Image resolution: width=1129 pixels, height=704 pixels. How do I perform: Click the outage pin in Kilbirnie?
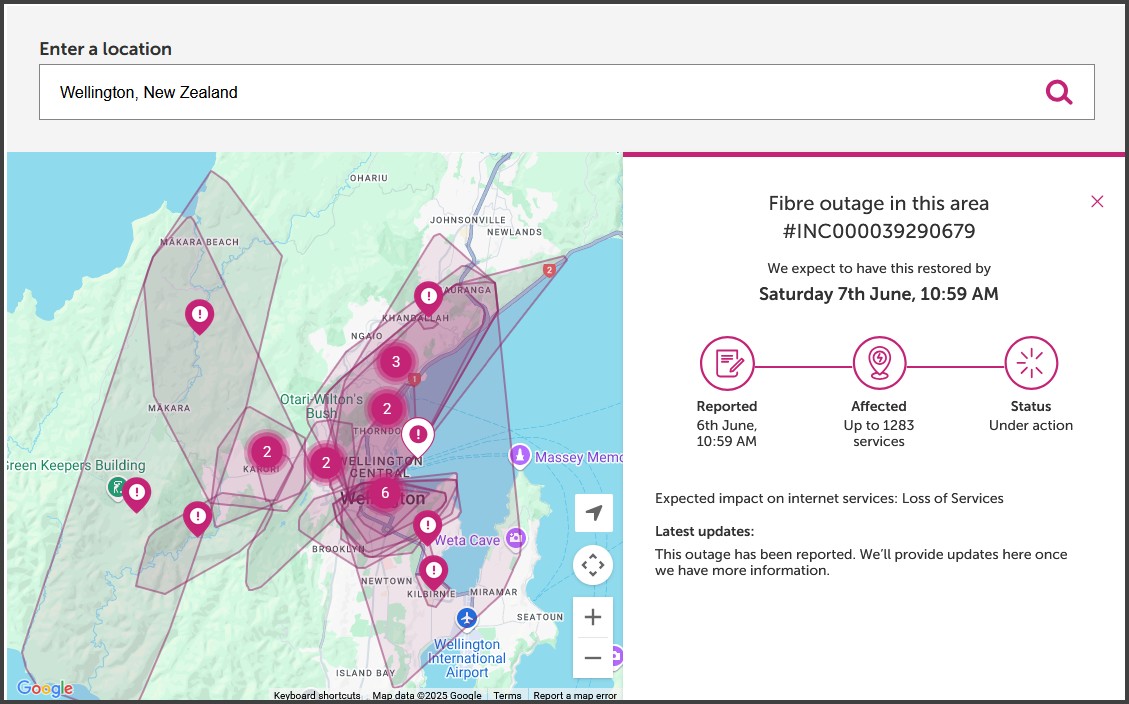[433, 572]
